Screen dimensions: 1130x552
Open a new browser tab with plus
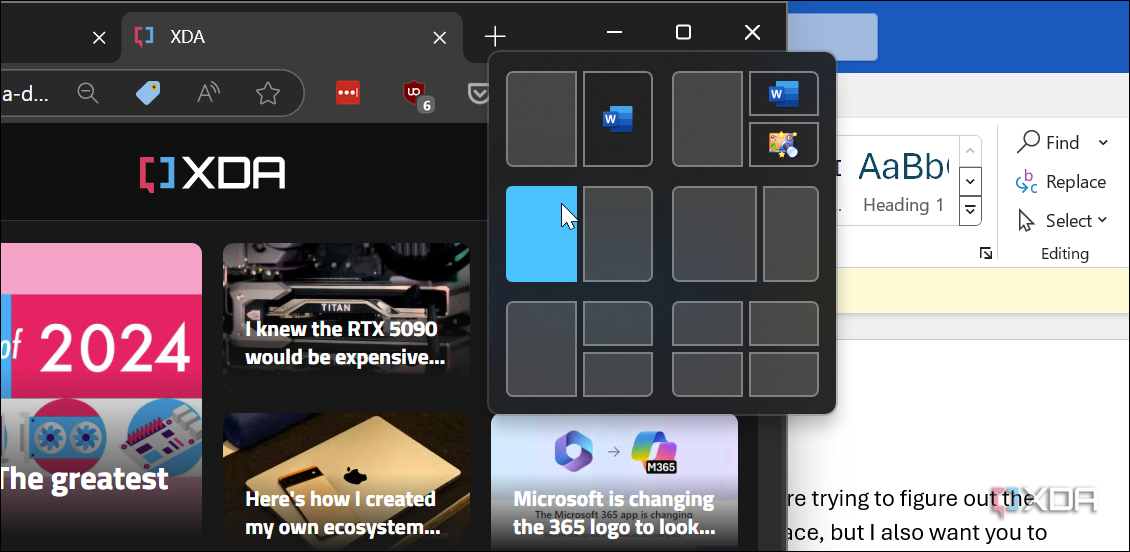pyautogui.click(x=495, y=36)
